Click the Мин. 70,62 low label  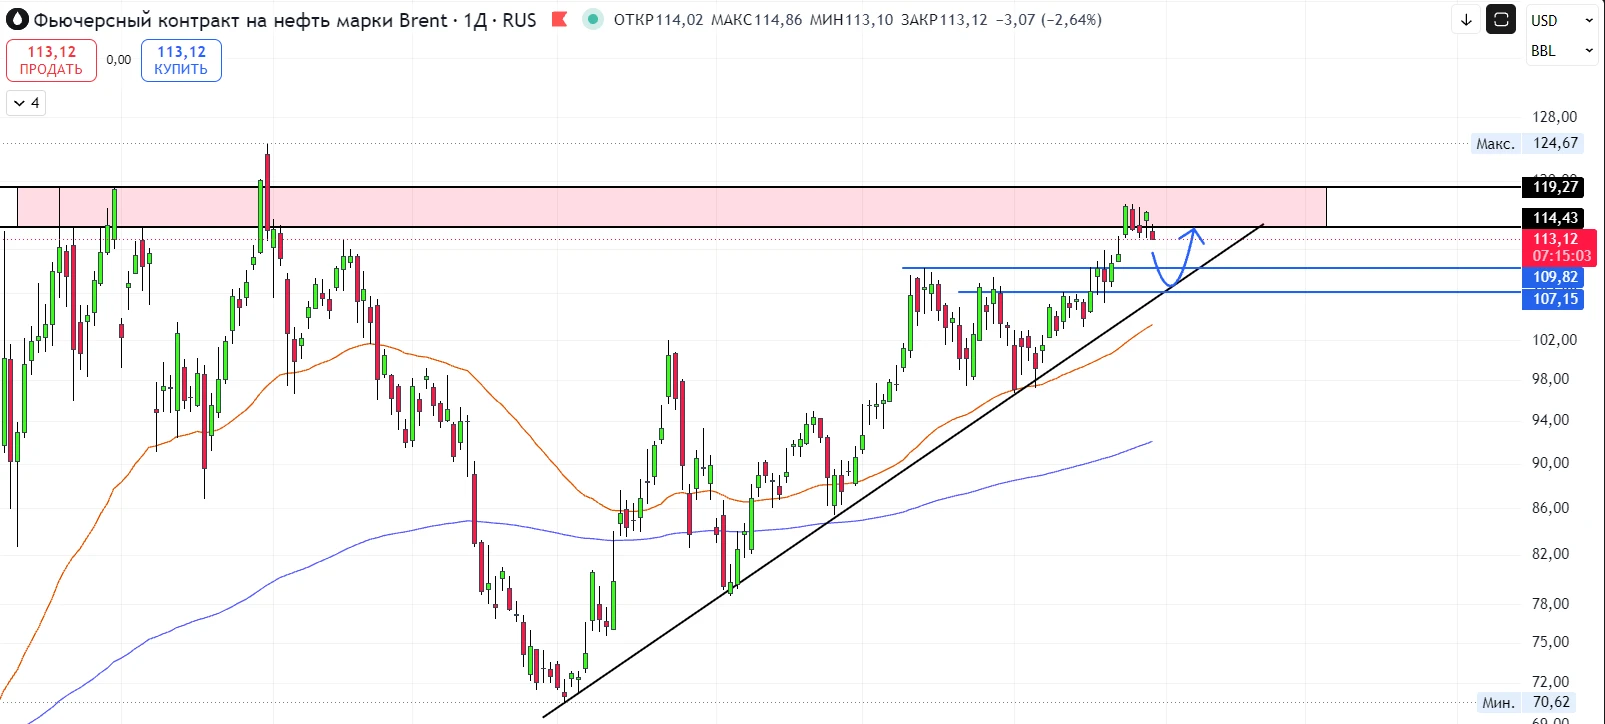click(1527, 702)
